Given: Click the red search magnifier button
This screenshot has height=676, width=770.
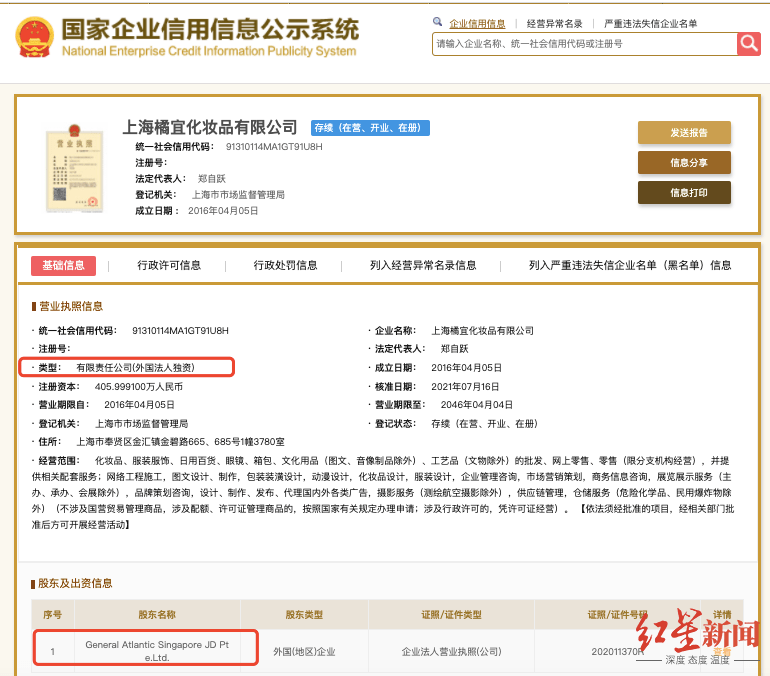Looking at the screenshot, I should 748,44.
